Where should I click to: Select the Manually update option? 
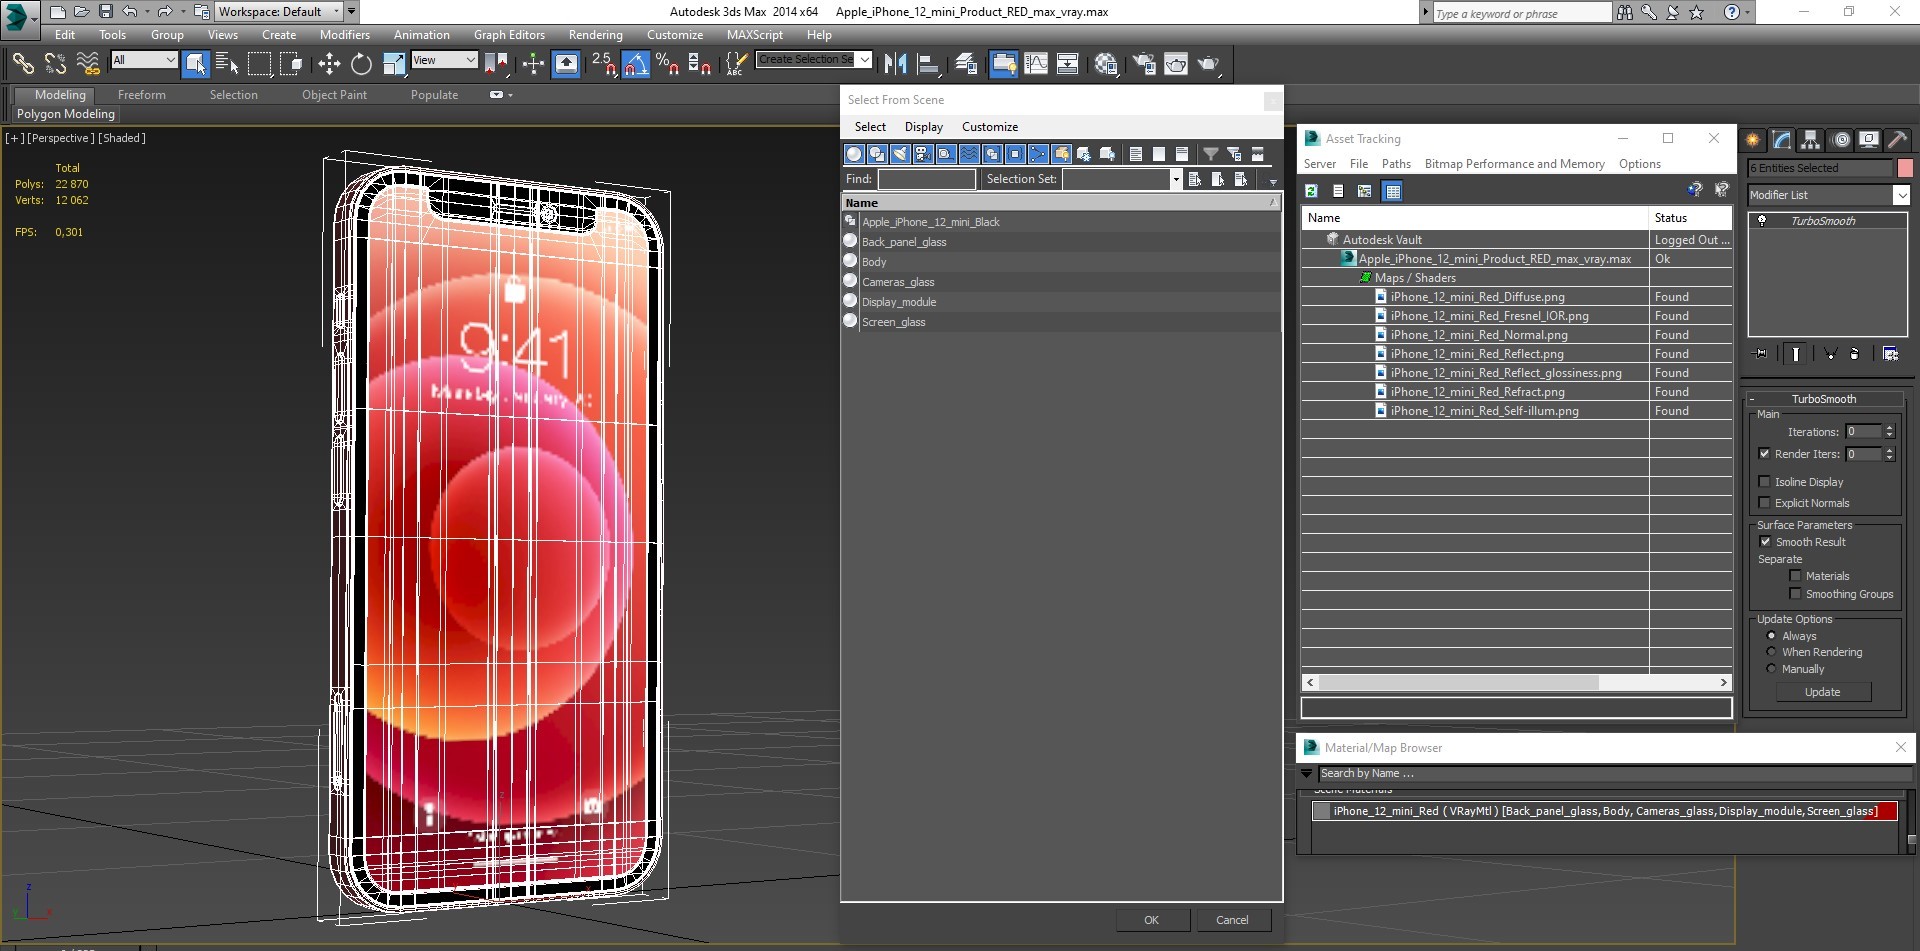pyautogui.click(x=1771, y=669)
